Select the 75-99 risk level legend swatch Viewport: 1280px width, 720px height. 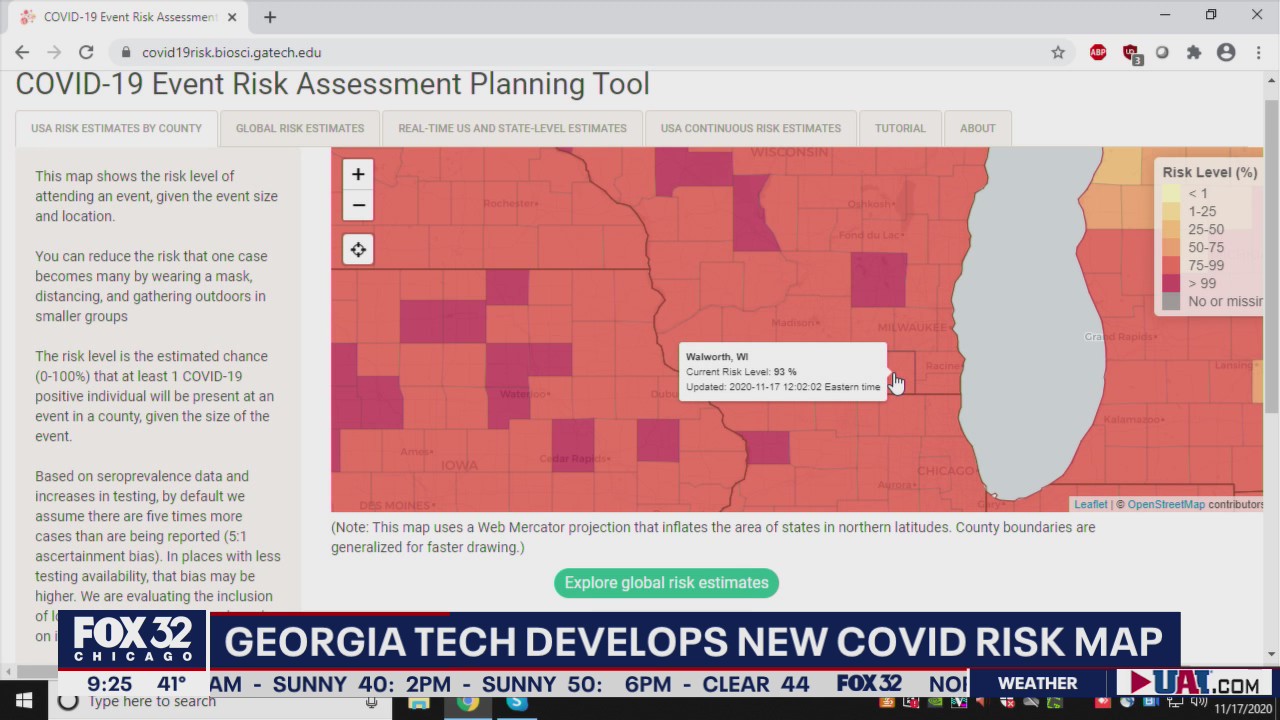tap(1170, 265)
